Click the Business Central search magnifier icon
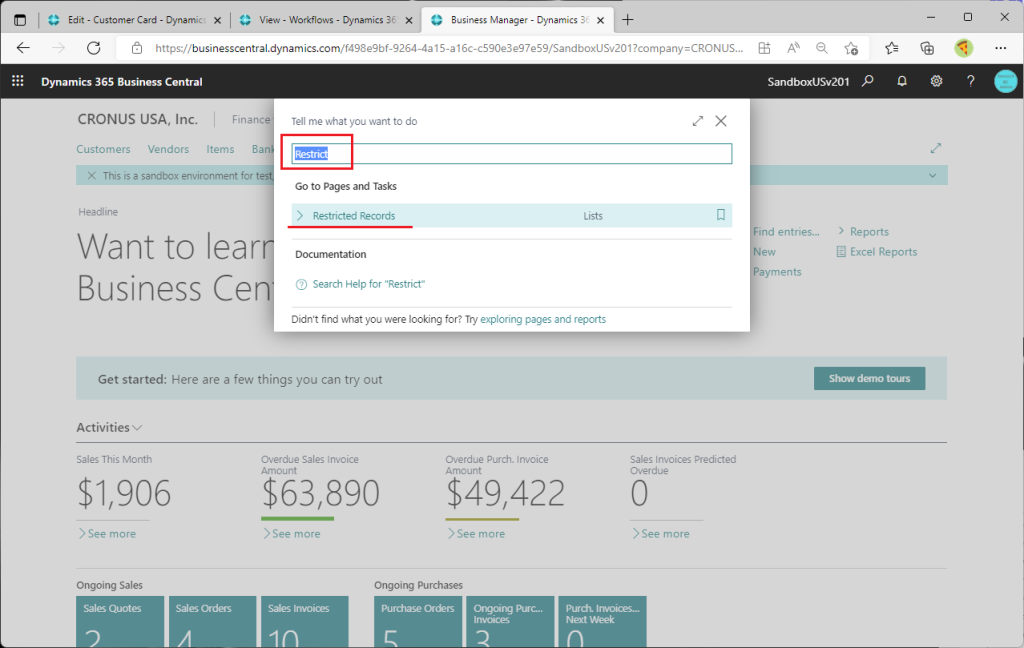This screenshot has width=1024, height=648. tap(867, 81)
